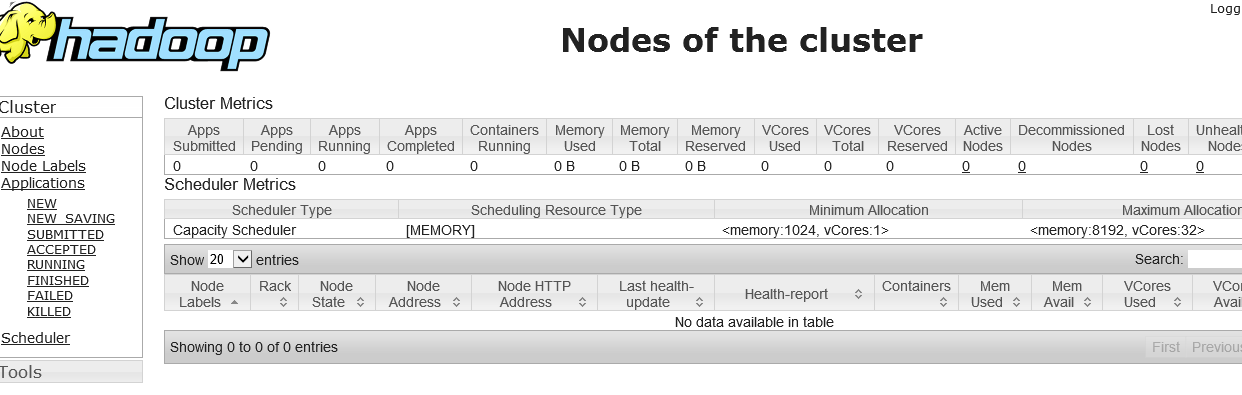Sort table by Health-report column

point(792,294)
